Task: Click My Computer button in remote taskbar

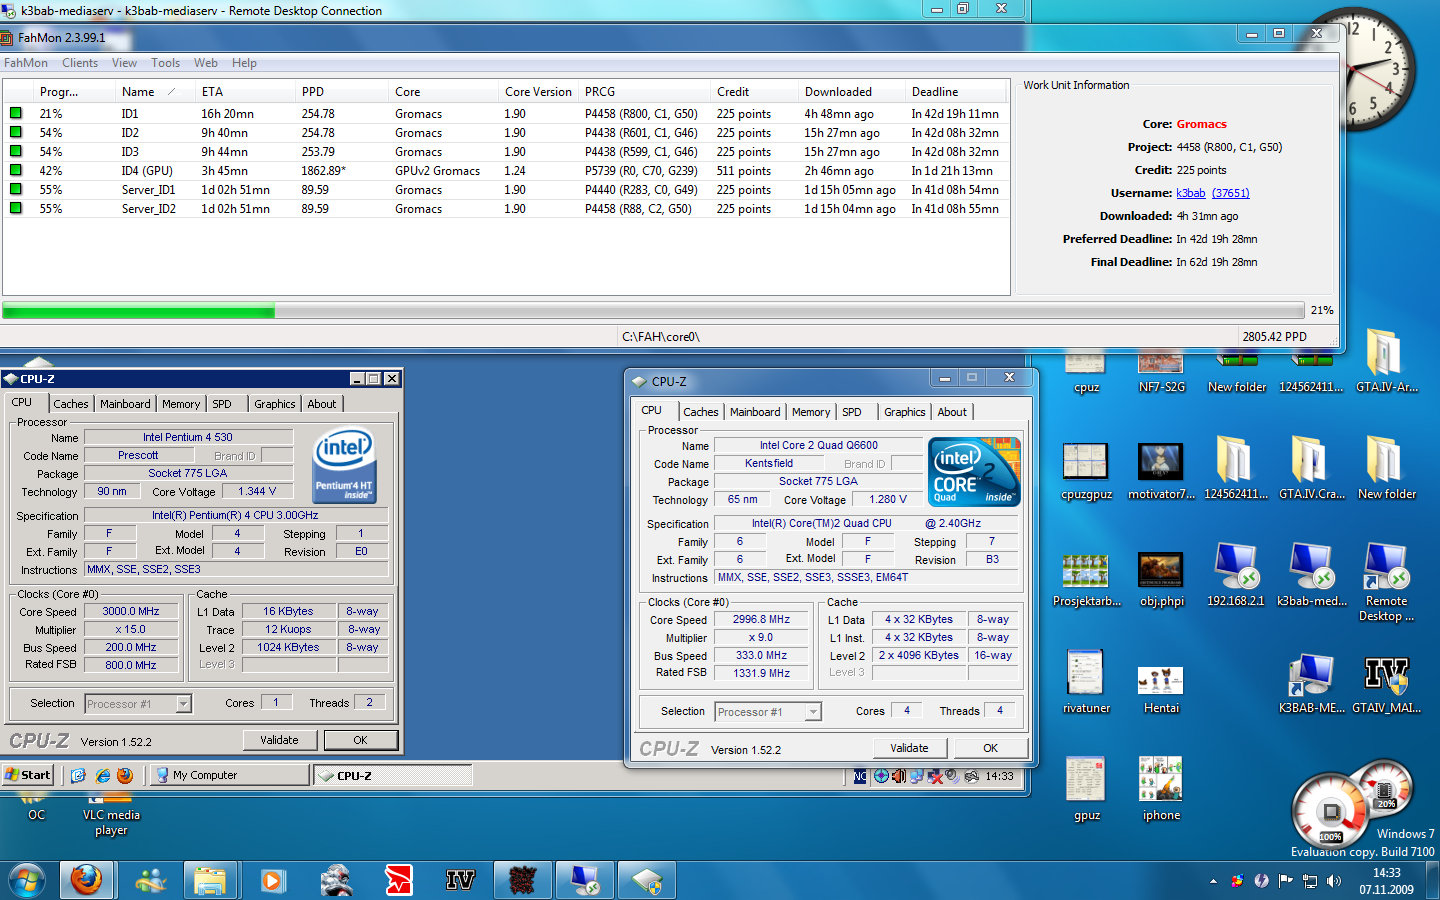Action: (x=229, y=775)
